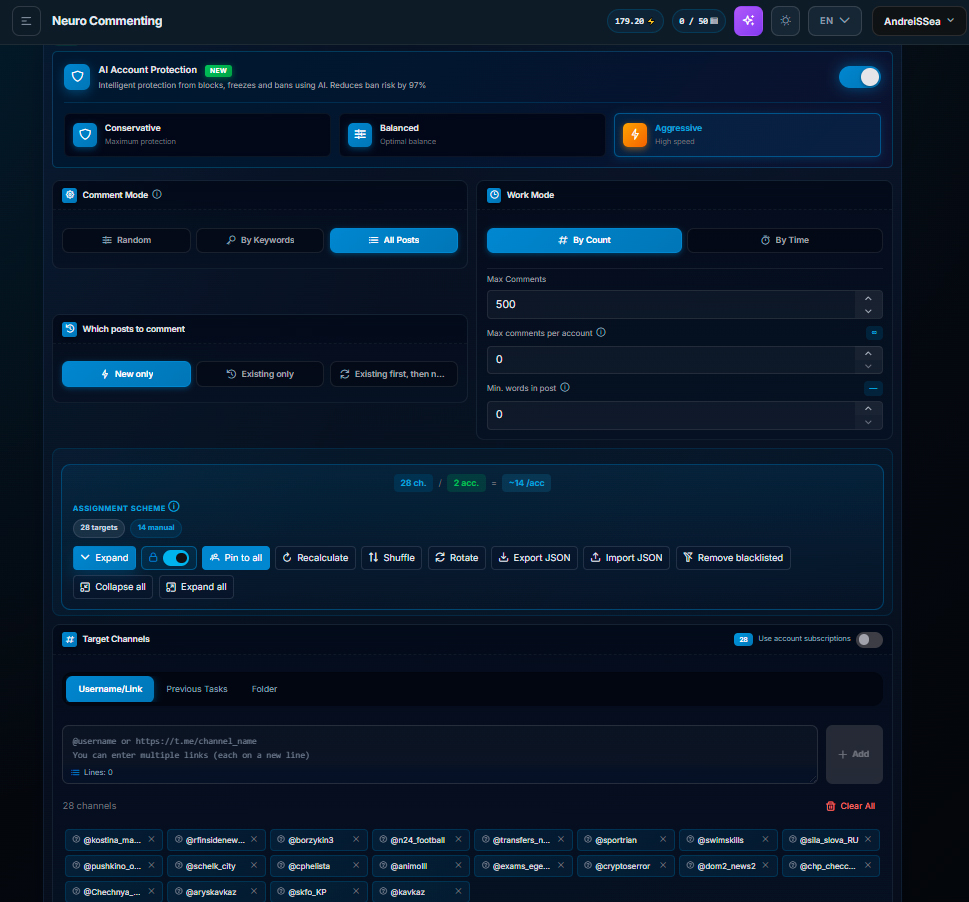This screenshot has width=969, height=902.
Task: Remove the @sila_slova_RU channel chip
Action: pos(868,840)
